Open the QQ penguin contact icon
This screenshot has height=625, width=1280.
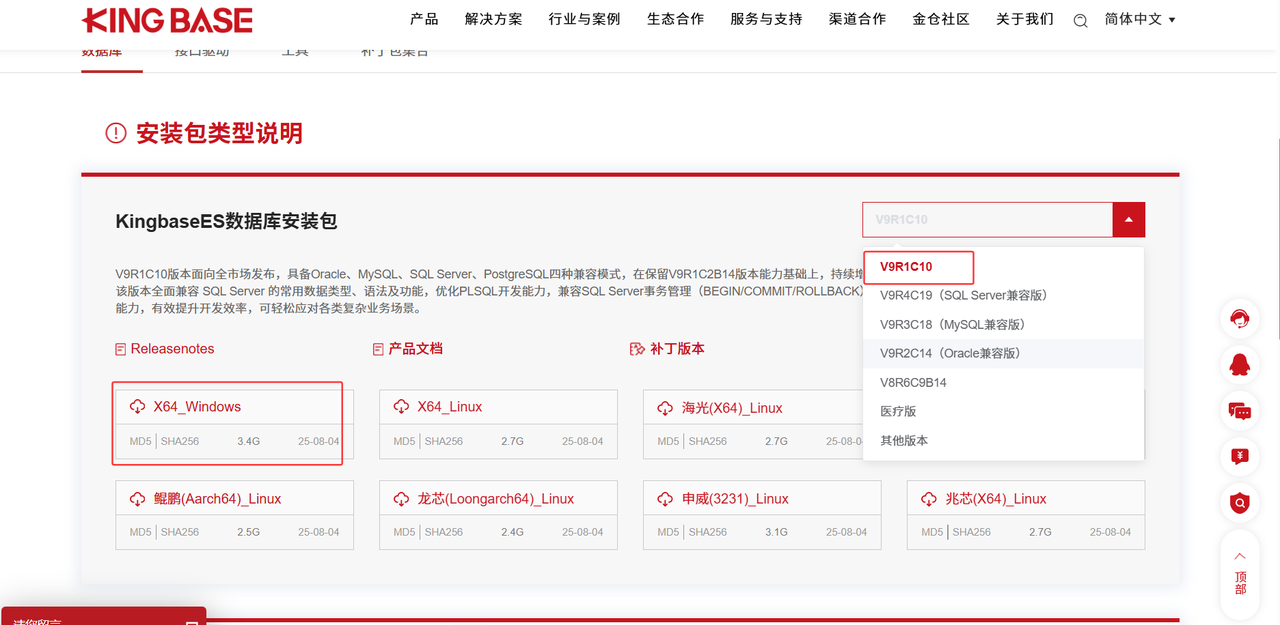(1240, 365)
